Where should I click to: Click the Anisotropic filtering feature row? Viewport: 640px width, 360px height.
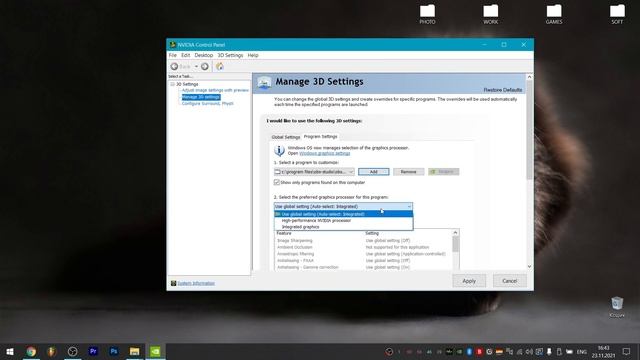coord(363,254)
